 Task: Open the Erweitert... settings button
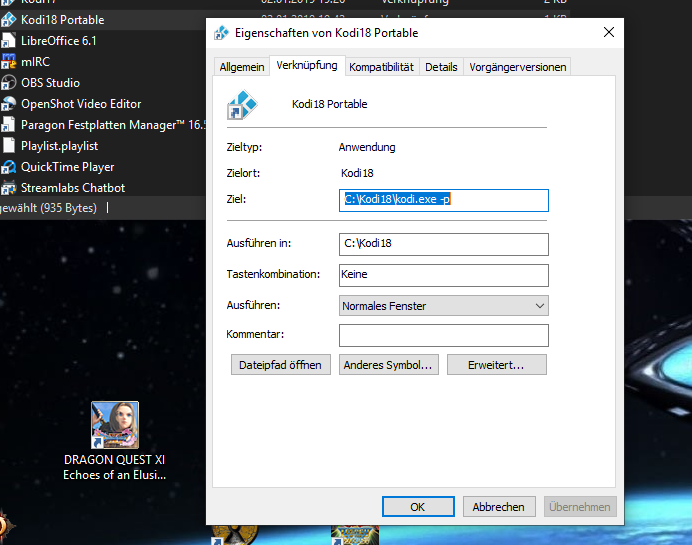coord(497,365)
